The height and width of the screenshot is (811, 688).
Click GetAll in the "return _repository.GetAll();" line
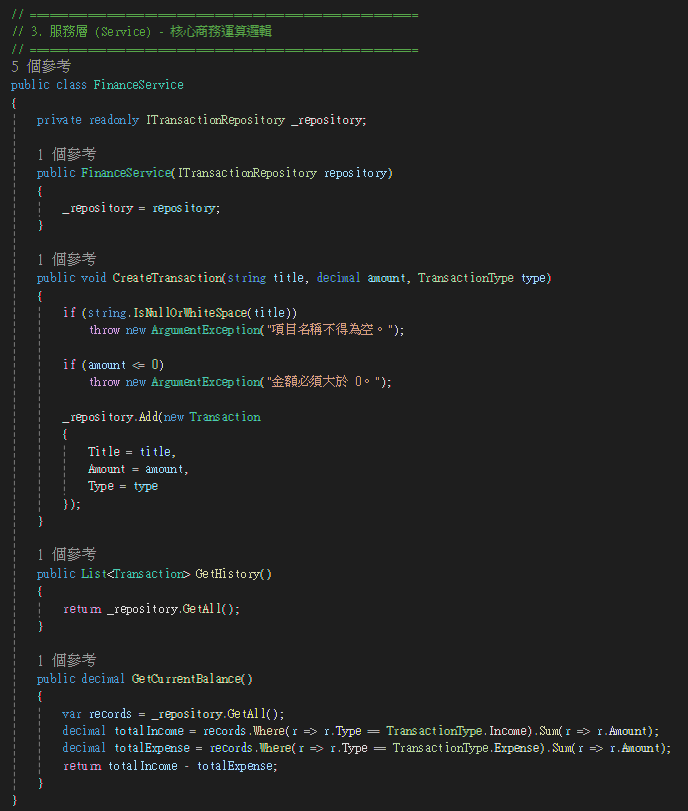click(202, 609)
